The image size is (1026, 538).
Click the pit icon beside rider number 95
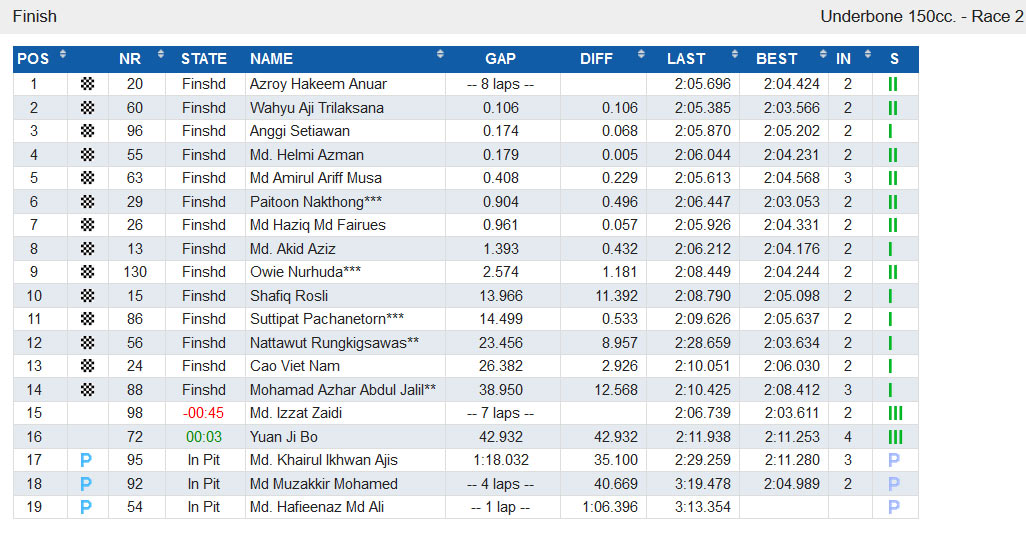86,460
